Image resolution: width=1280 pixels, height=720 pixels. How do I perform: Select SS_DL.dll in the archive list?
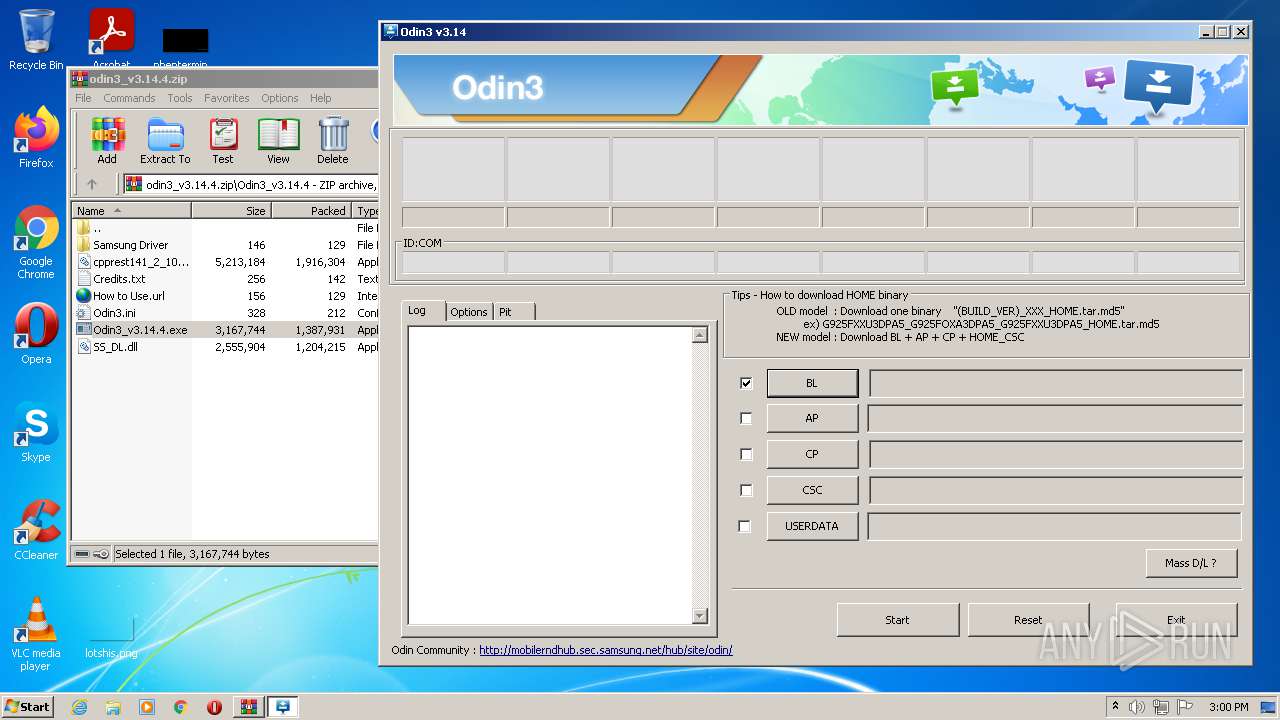click(225, 347)
